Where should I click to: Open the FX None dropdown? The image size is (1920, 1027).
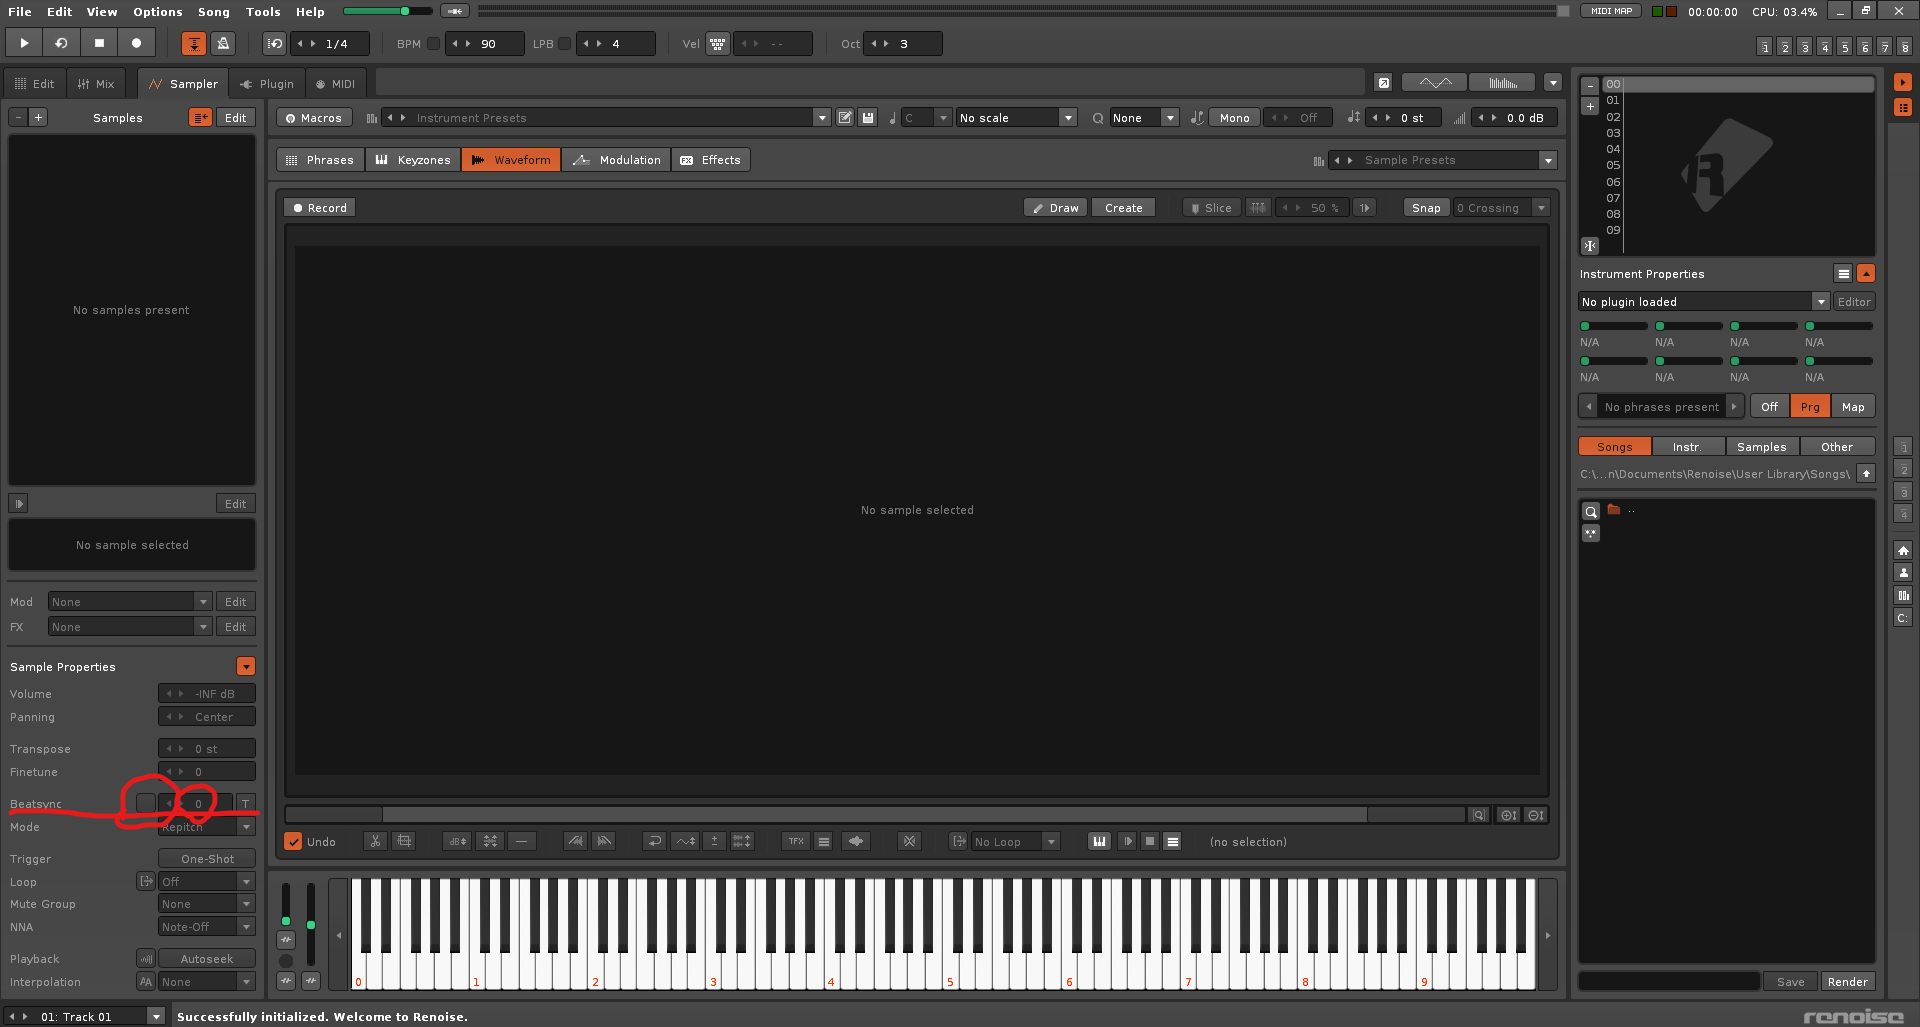[130, 627]
